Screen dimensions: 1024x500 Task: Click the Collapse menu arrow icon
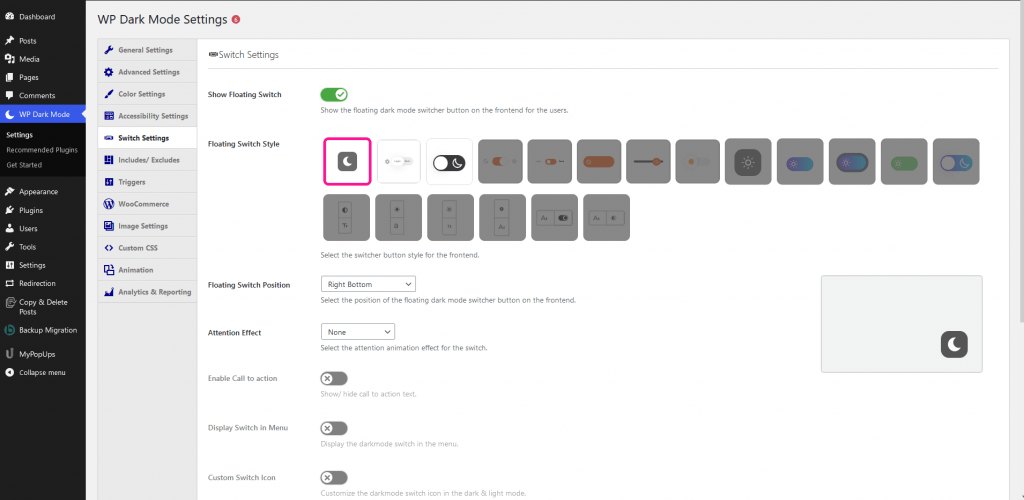point(9,373)
